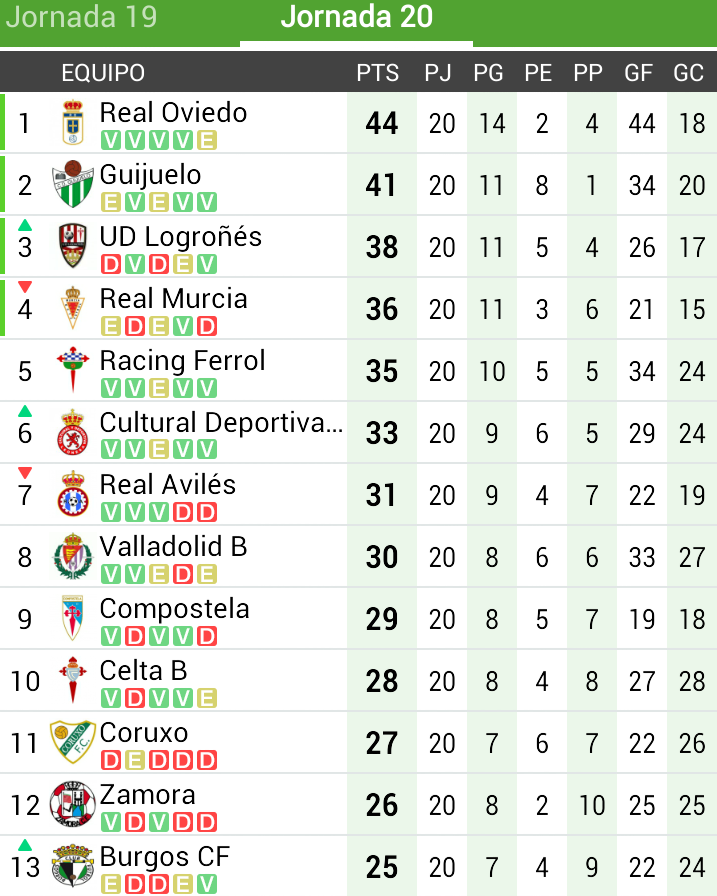Select the Coruxo team badge

[x=72, y=743]
